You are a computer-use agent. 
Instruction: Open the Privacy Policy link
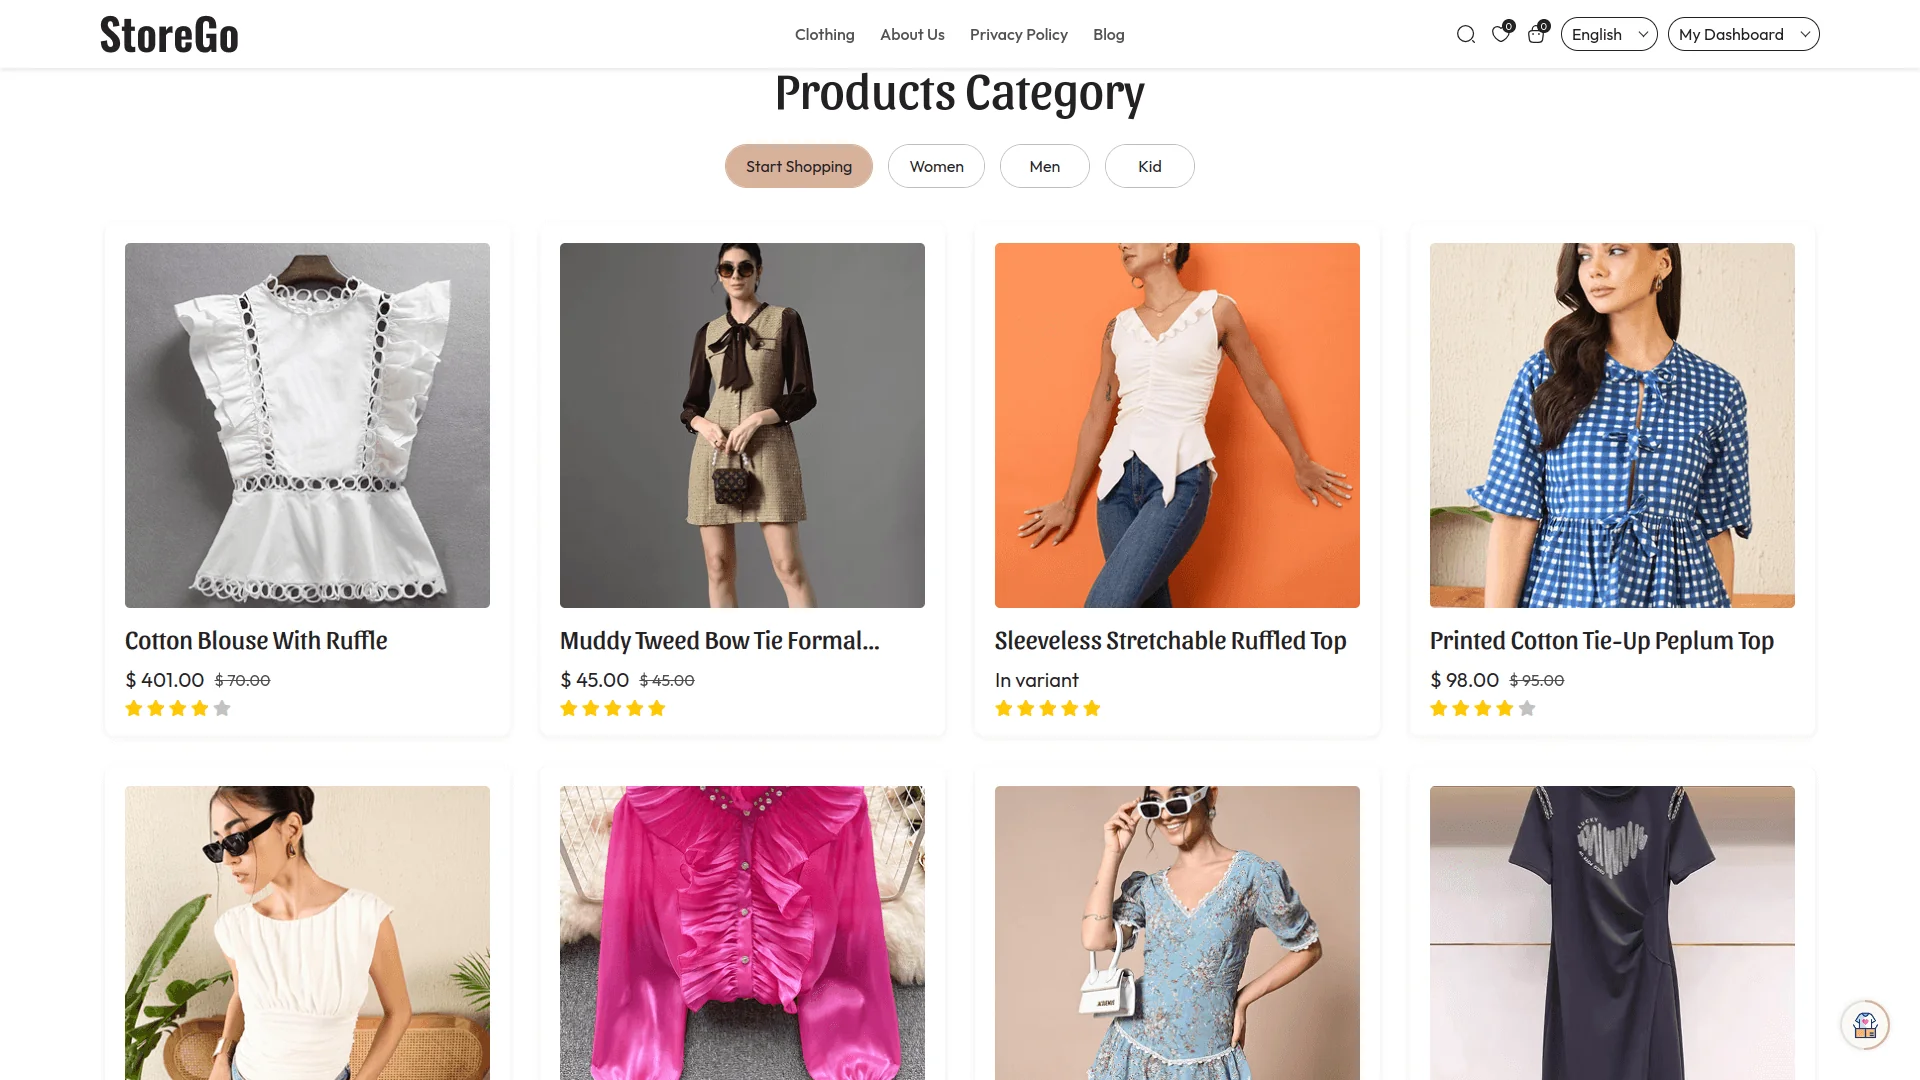pos(1018,34)
